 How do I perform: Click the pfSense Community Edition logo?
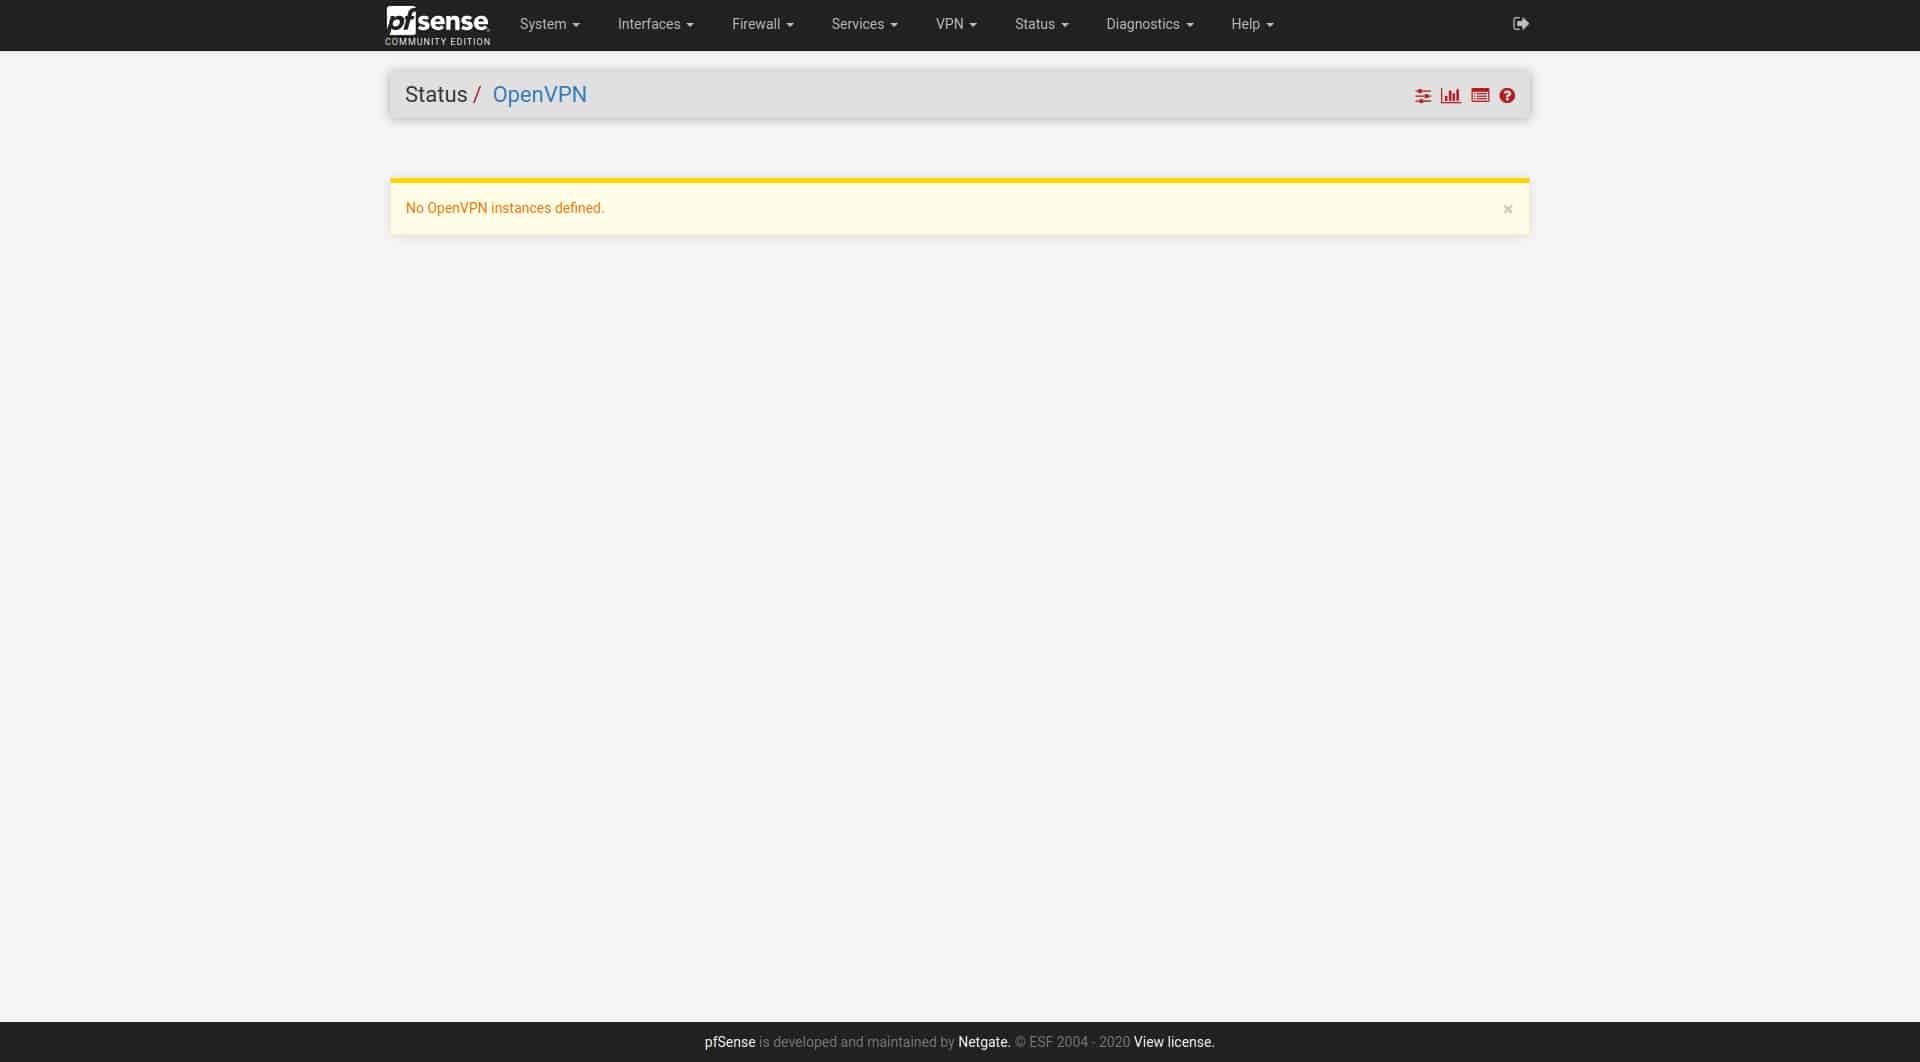tap(437, 25)
